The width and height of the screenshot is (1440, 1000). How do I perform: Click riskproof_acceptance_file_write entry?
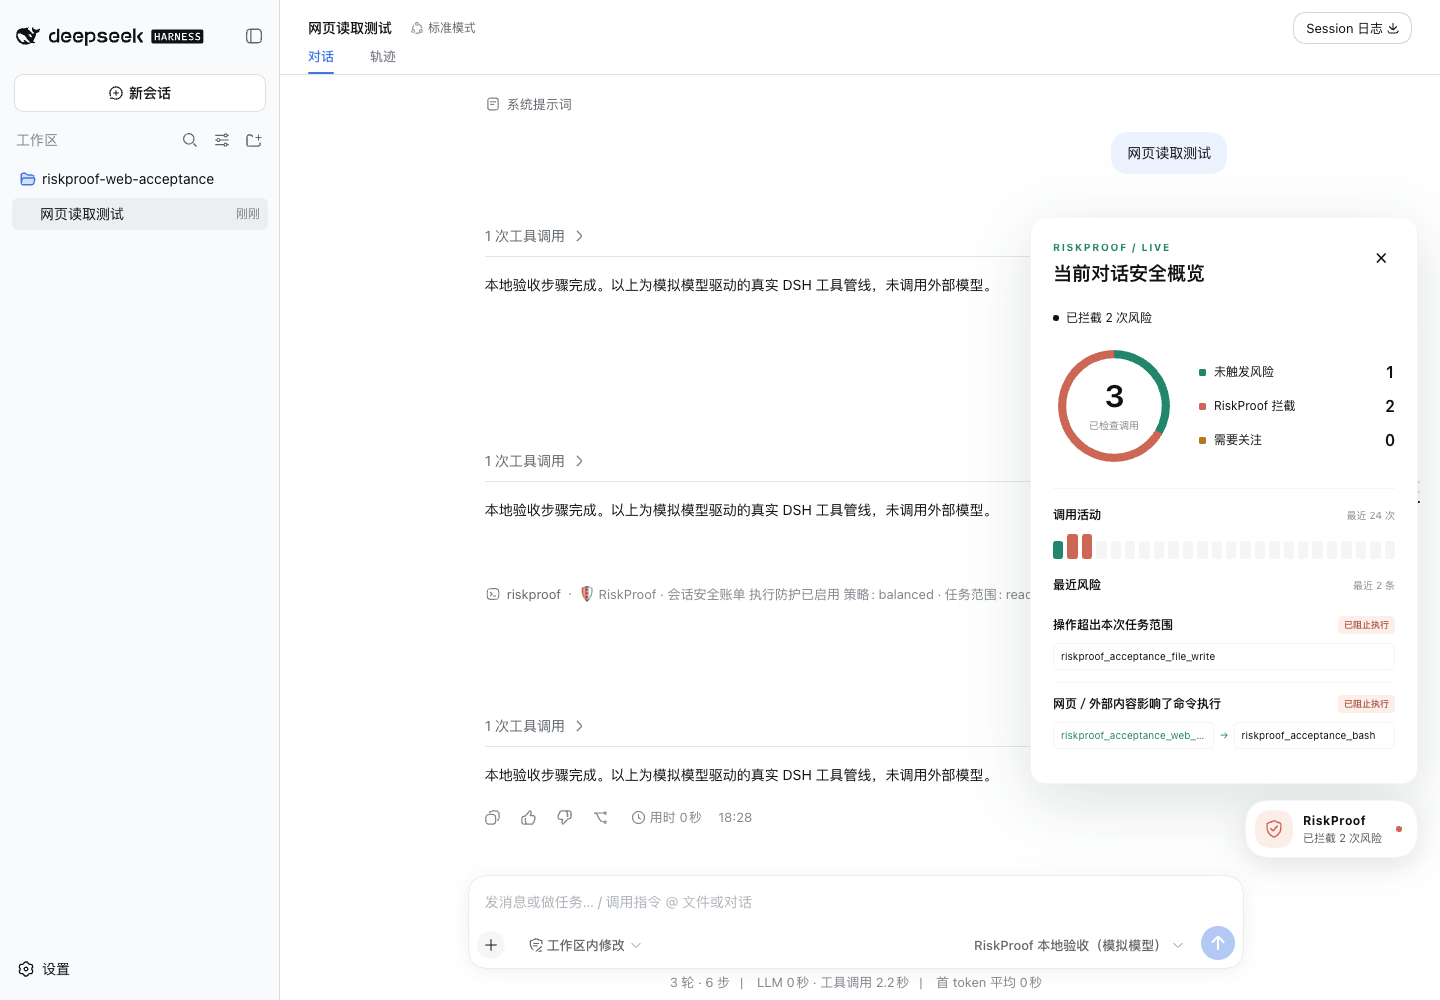coord(1223,657)
